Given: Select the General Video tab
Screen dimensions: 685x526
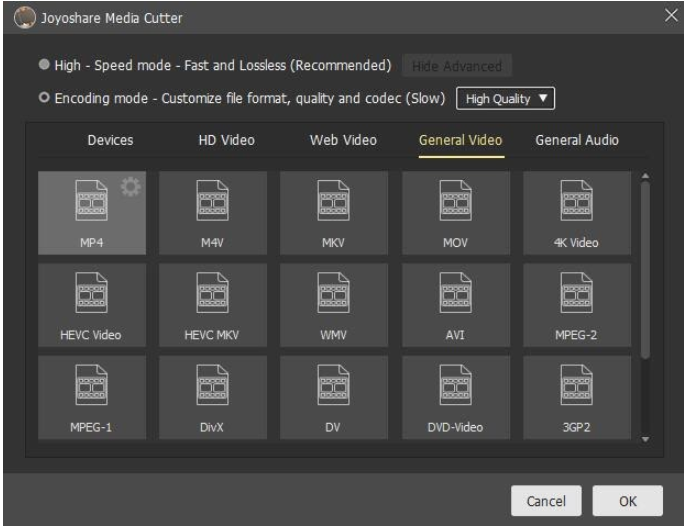Looking at the screenshot, I should (x=461, y=140).
